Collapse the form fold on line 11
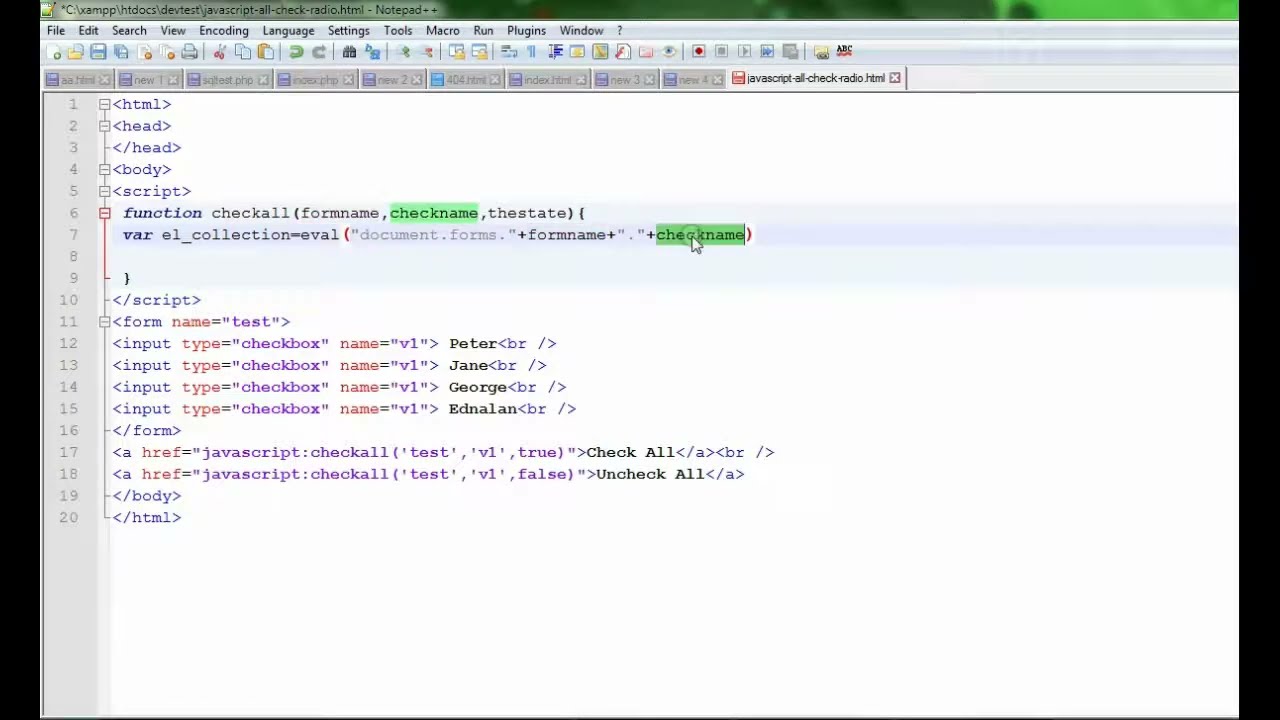 [x=104, y=322]
